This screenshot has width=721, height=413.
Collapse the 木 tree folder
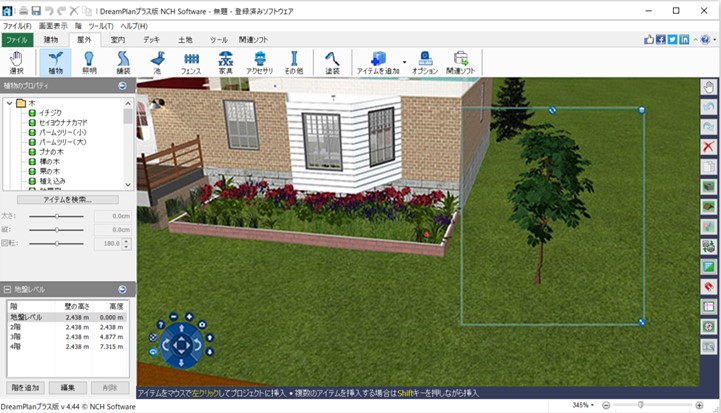pos(9,103)
